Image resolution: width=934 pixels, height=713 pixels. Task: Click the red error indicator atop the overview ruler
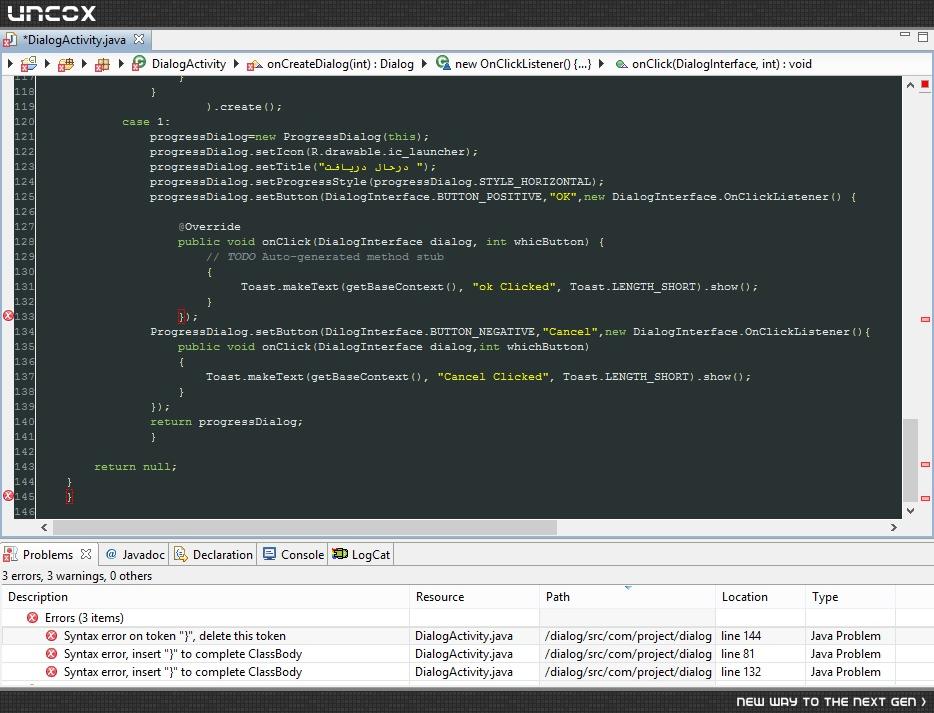click(925, 85)
